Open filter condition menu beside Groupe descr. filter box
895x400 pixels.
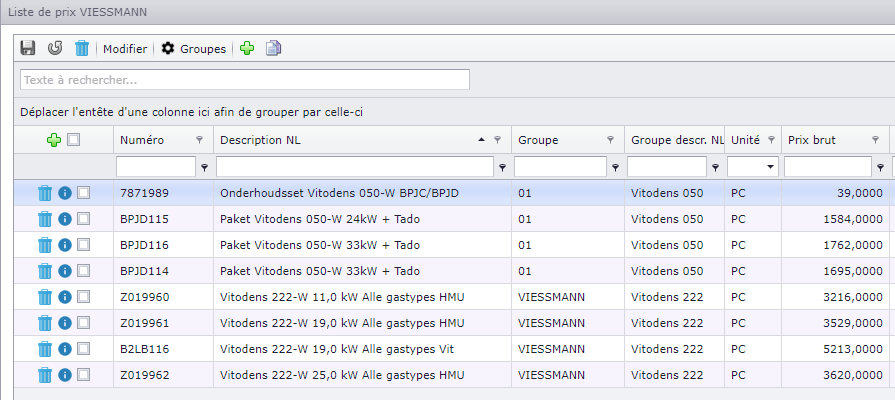715,168
